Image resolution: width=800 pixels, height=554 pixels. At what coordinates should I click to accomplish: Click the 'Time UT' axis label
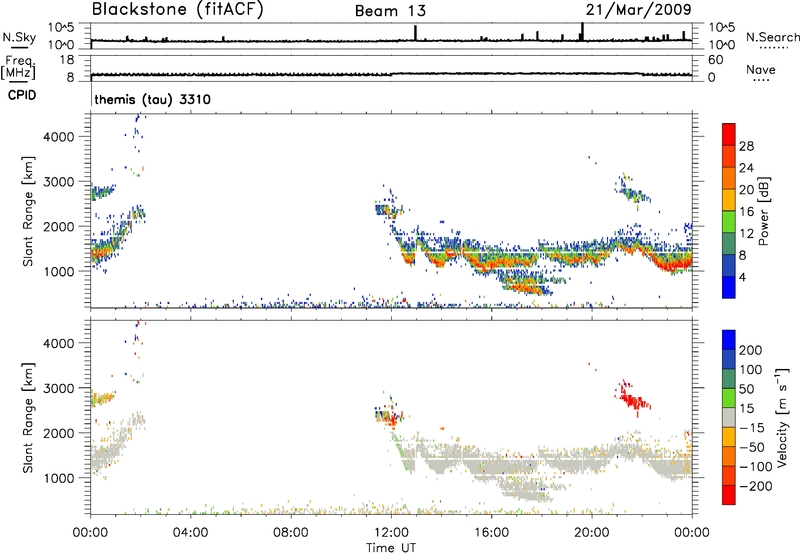tap(391, 548)
